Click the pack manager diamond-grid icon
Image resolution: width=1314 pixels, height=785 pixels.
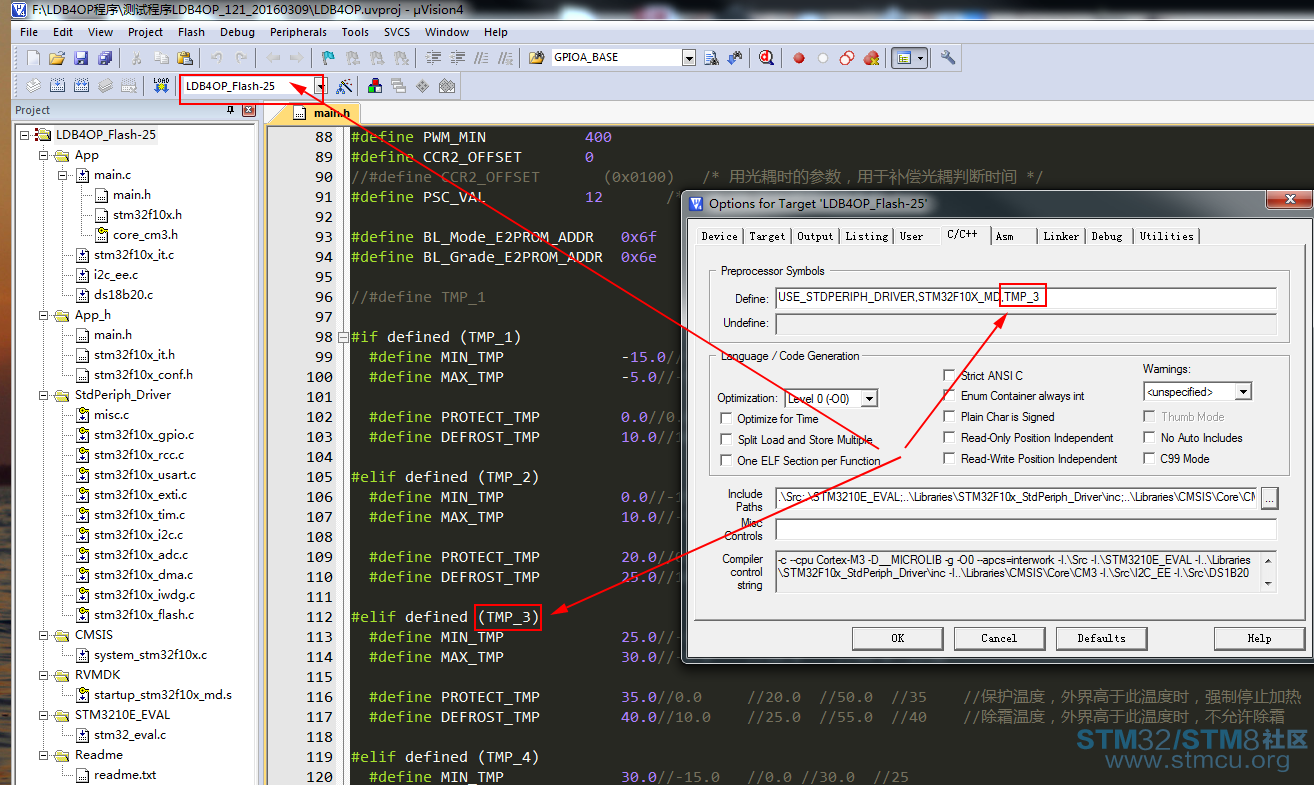(x=423, y=86)
